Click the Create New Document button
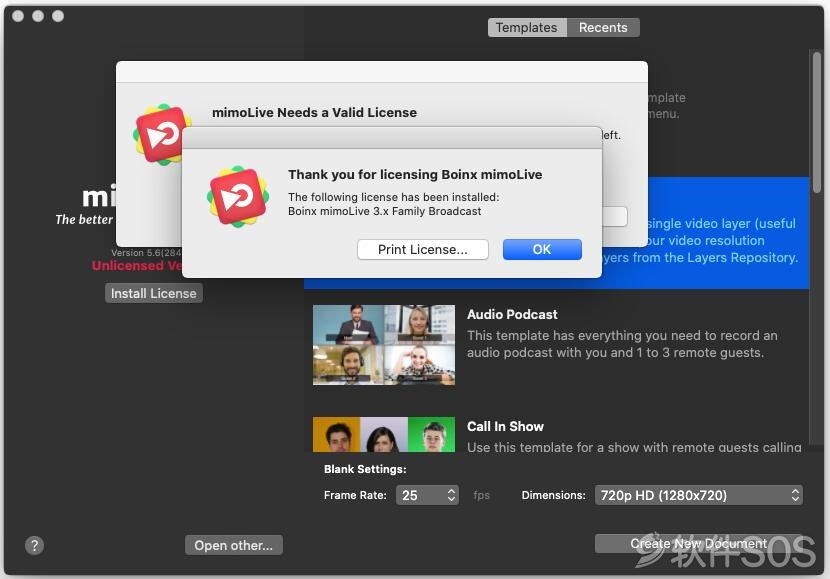Viewport: 830px width, 579px height. [698, 544]
